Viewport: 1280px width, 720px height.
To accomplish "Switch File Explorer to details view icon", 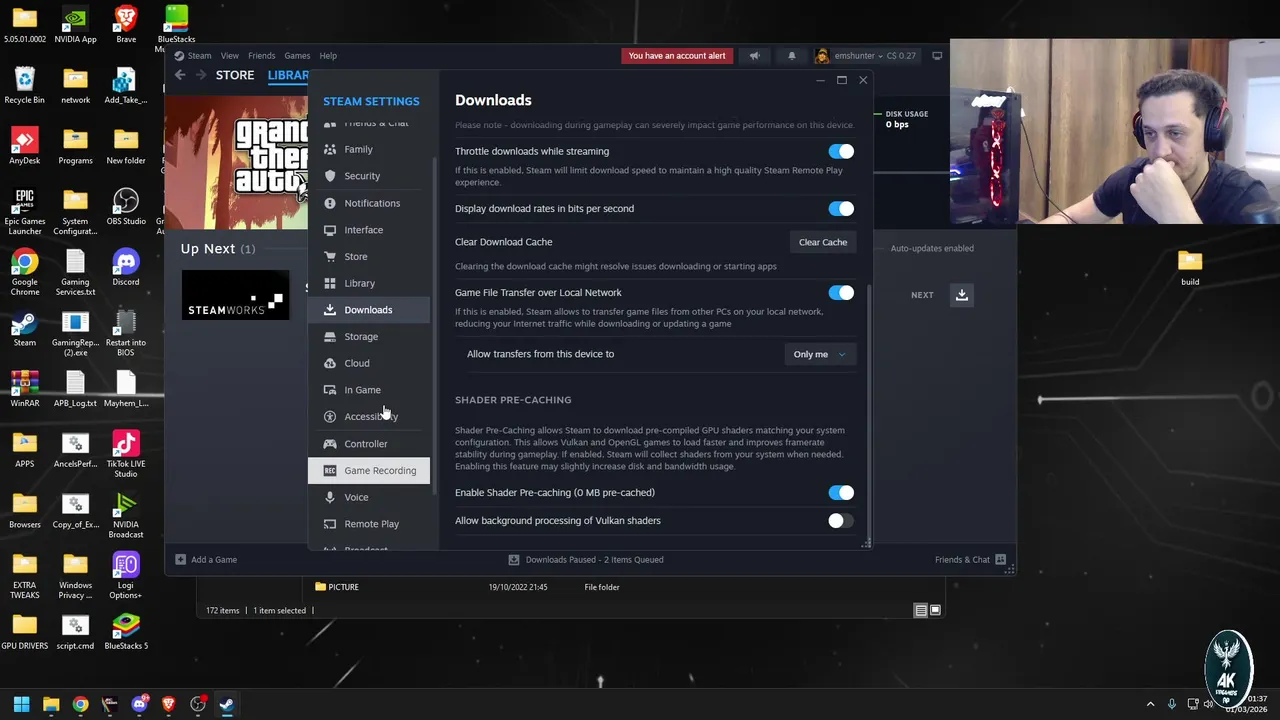I will (920, 610).
